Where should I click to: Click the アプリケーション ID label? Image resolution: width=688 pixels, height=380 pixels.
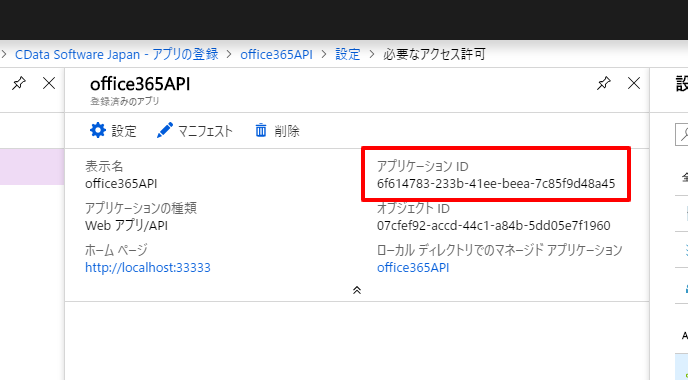click(423, 166)
